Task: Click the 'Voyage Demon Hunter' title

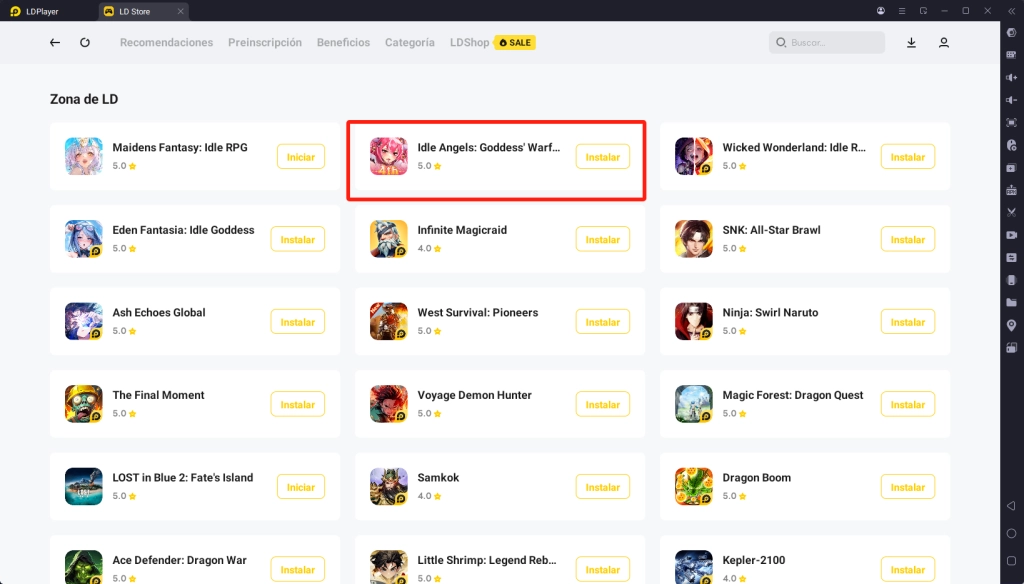Action: point(475,395)
